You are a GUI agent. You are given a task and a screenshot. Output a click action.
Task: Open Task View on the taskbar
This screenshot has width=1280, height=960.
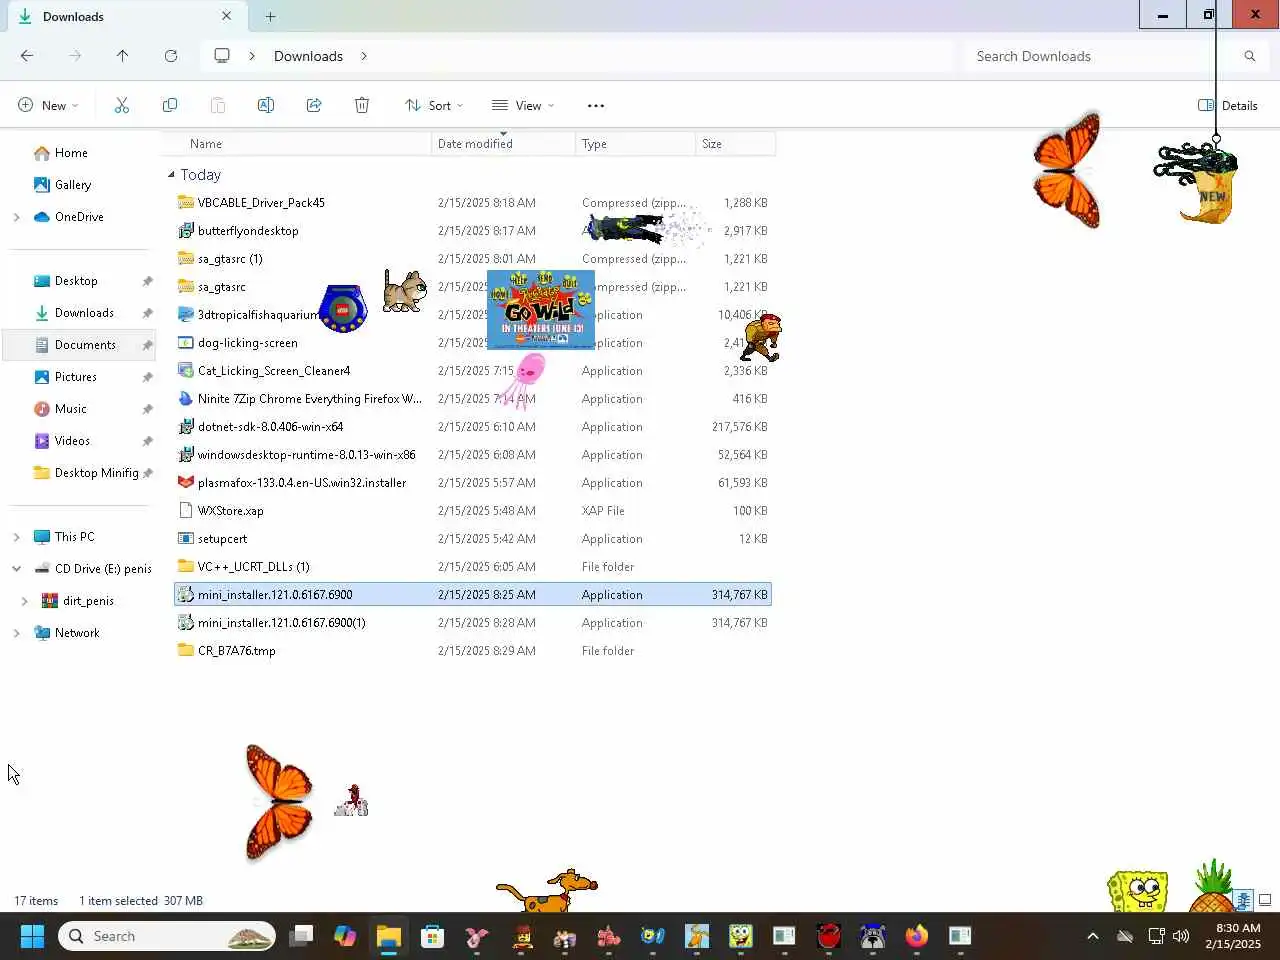[301, 936]
